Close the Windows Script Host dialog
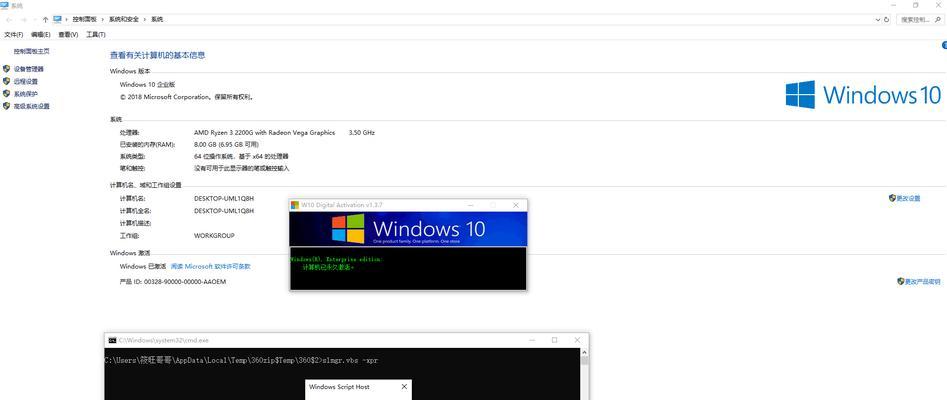This screenshot has height=400, width=947. pos(404,387)
